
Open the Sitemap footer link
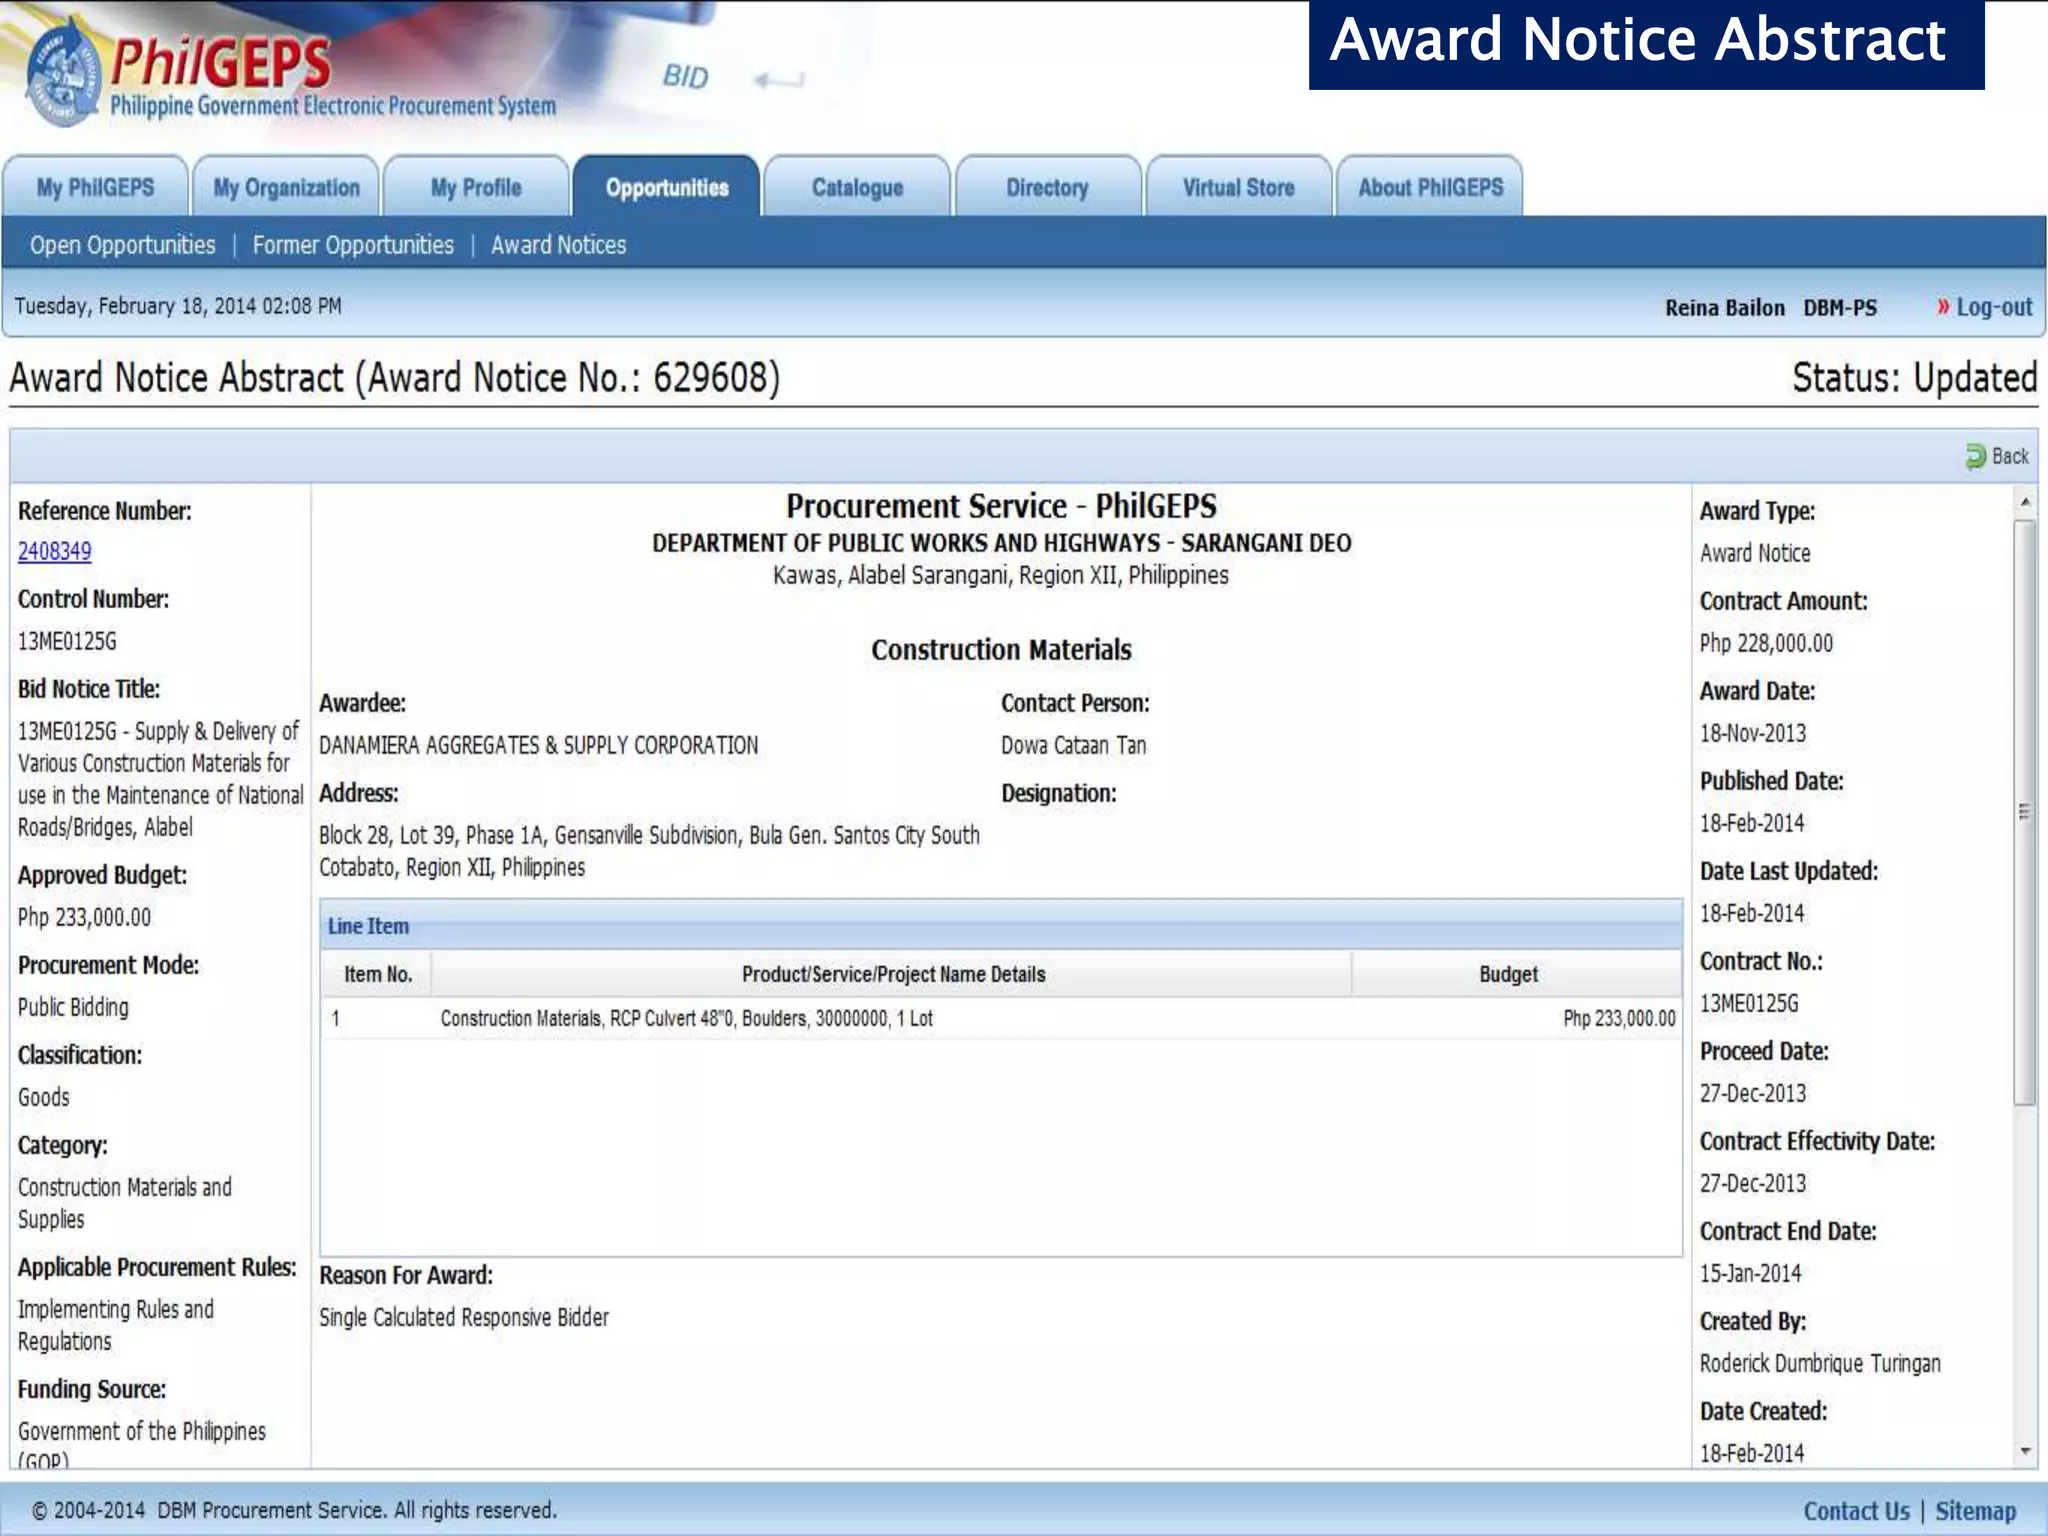[1975, 1511]
